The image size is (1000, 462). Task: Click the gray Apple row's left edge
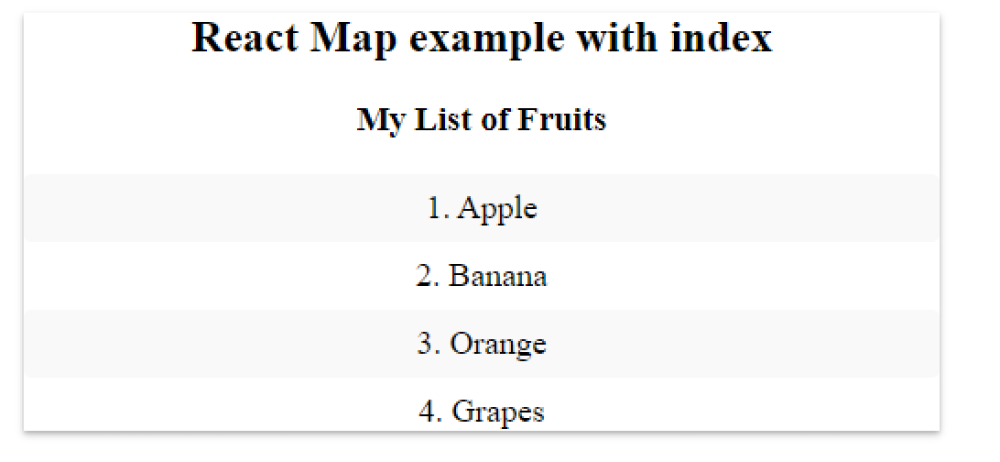tap(32, 208)
